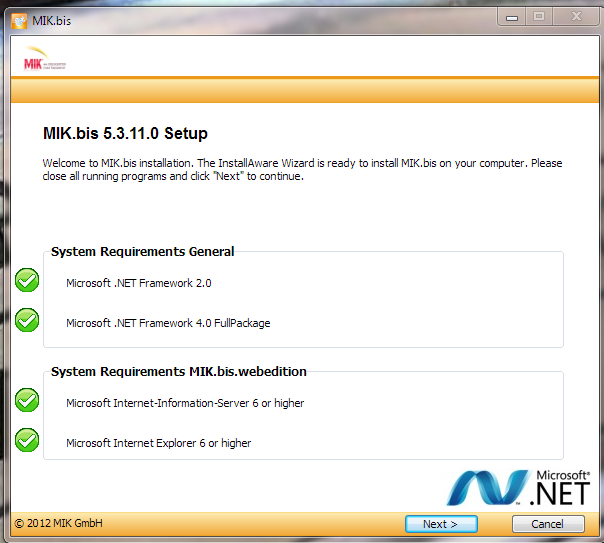
Task: Select 'Microsoft Internet-Information-Server 6 or higher' text
Action: click(185, 403)
